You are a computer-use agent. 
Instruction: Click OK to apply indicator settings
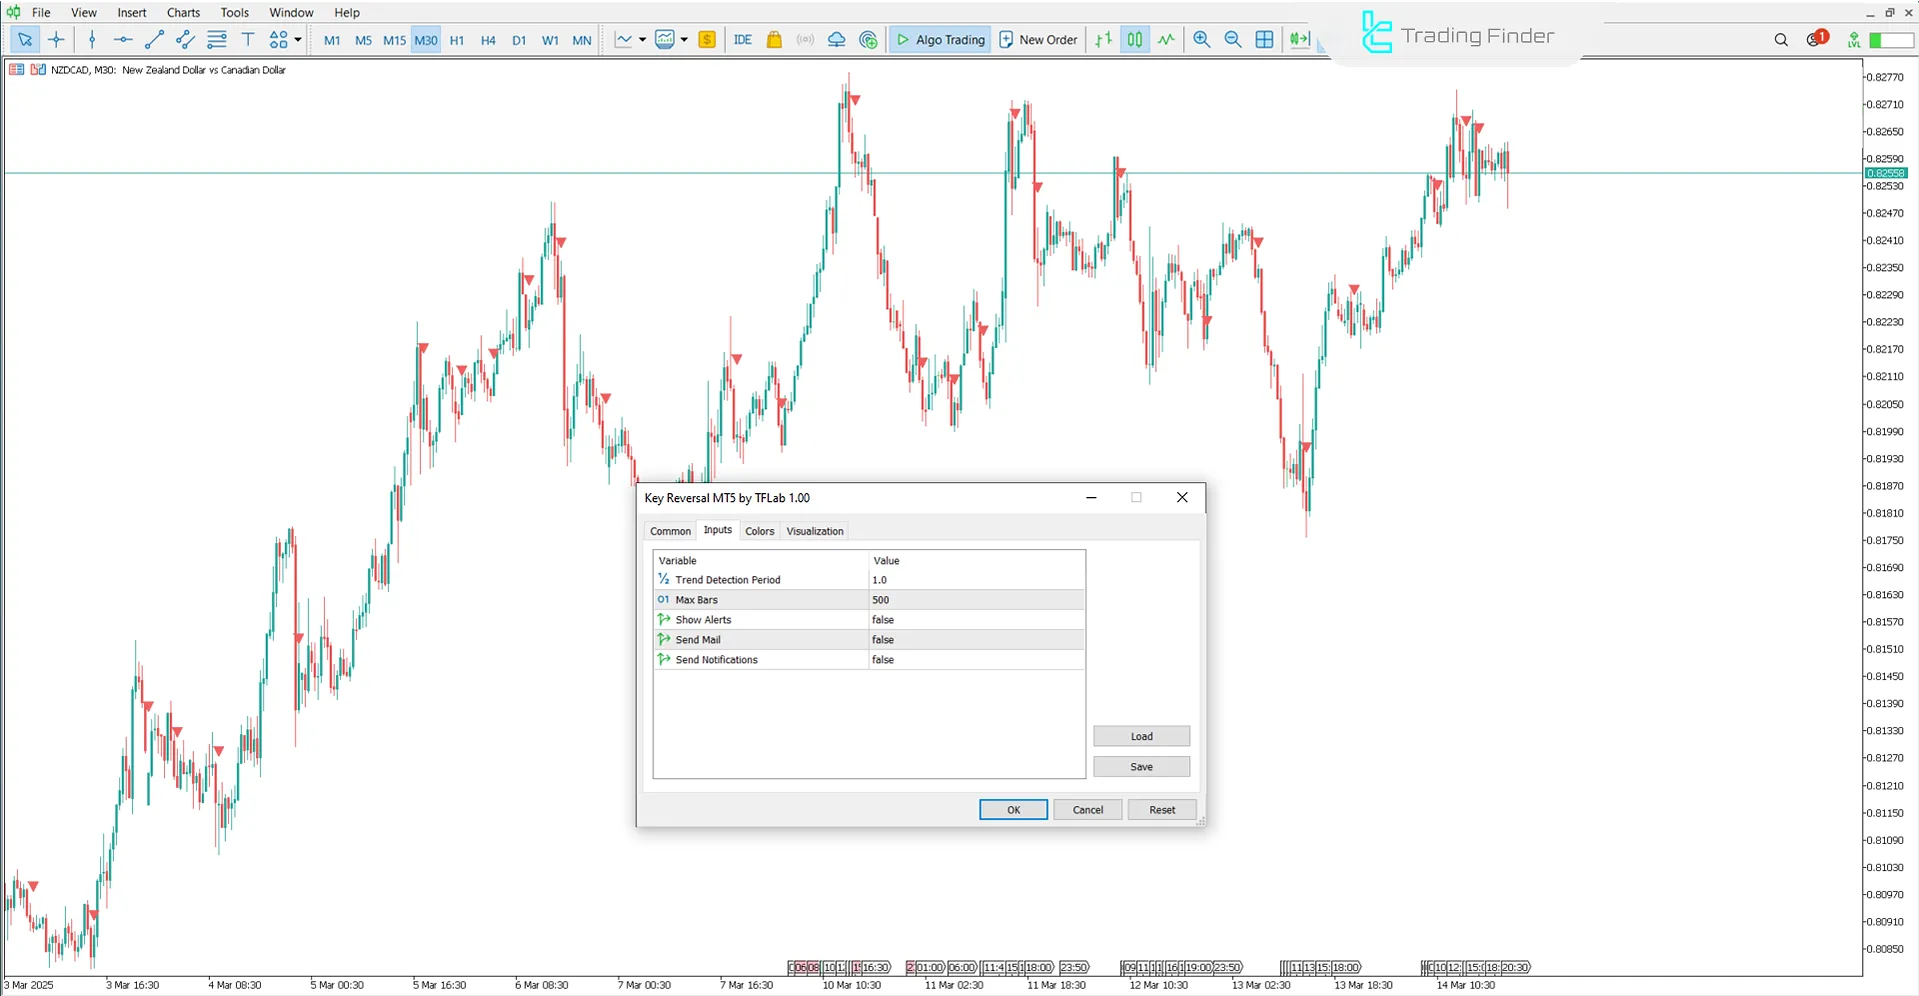(1013, 809)
